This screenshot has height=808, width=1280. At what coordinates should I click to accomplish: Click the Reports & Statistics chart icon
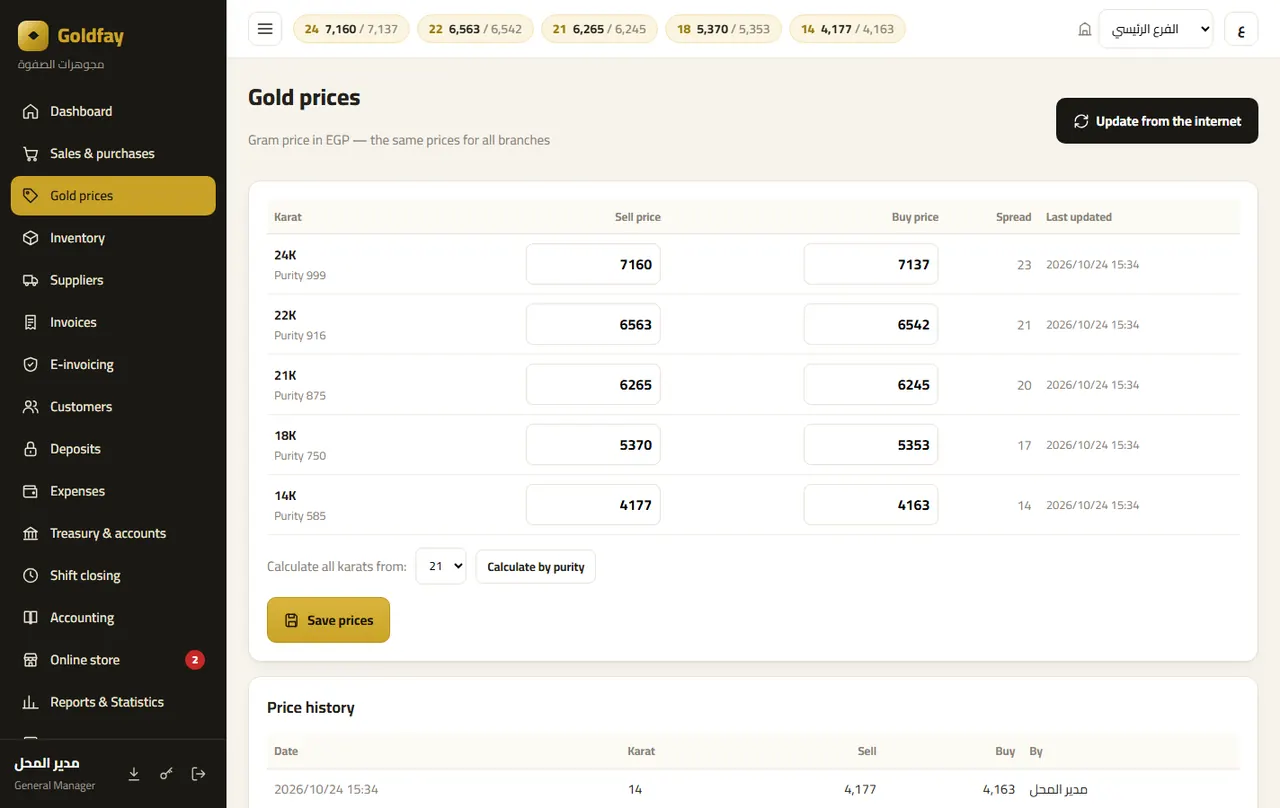[x=31, y=702]
